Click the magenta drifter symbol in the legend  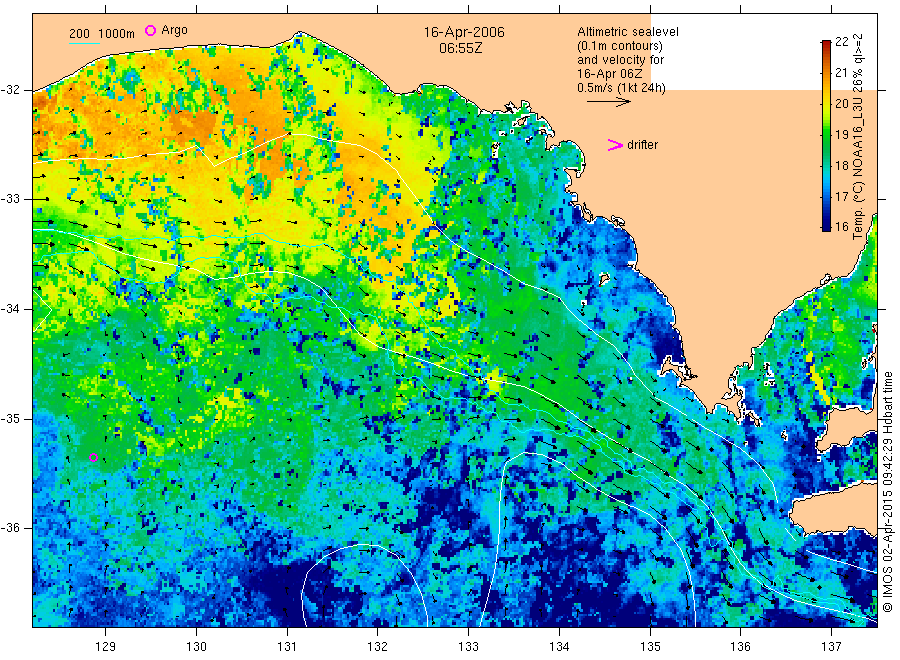point(615,145)
